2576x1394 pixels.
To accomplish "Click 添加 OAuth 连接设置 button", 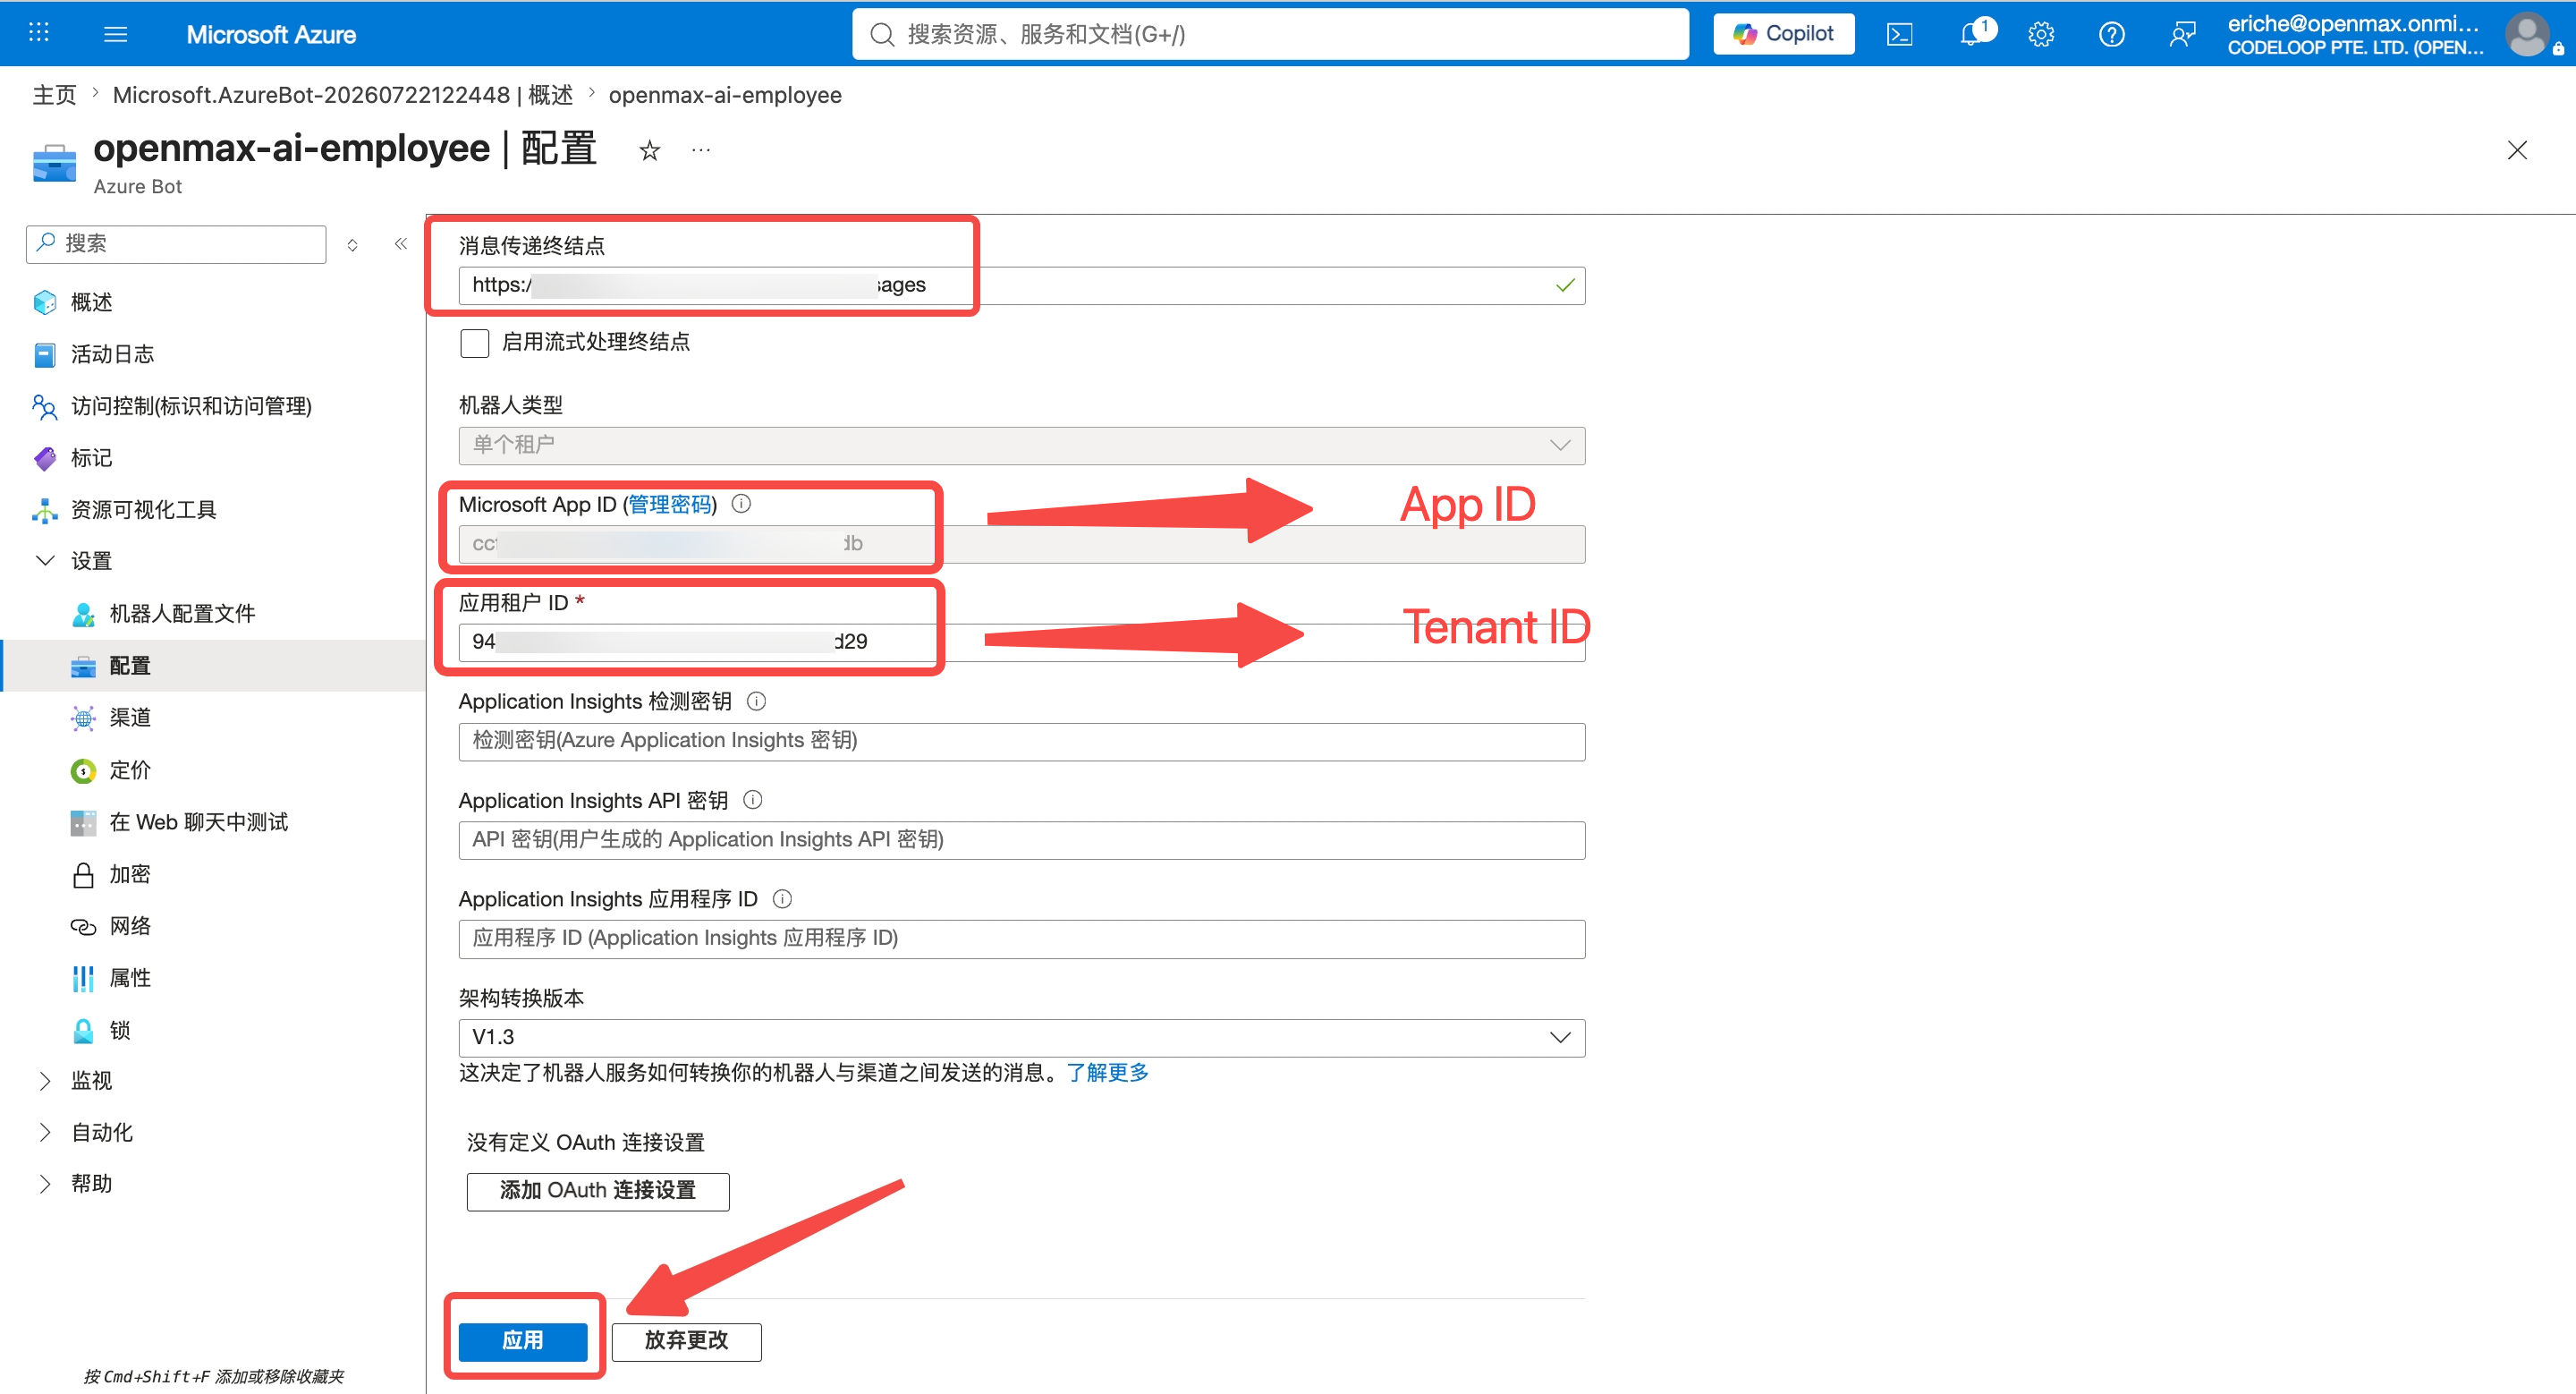I will coord(598,1191).
